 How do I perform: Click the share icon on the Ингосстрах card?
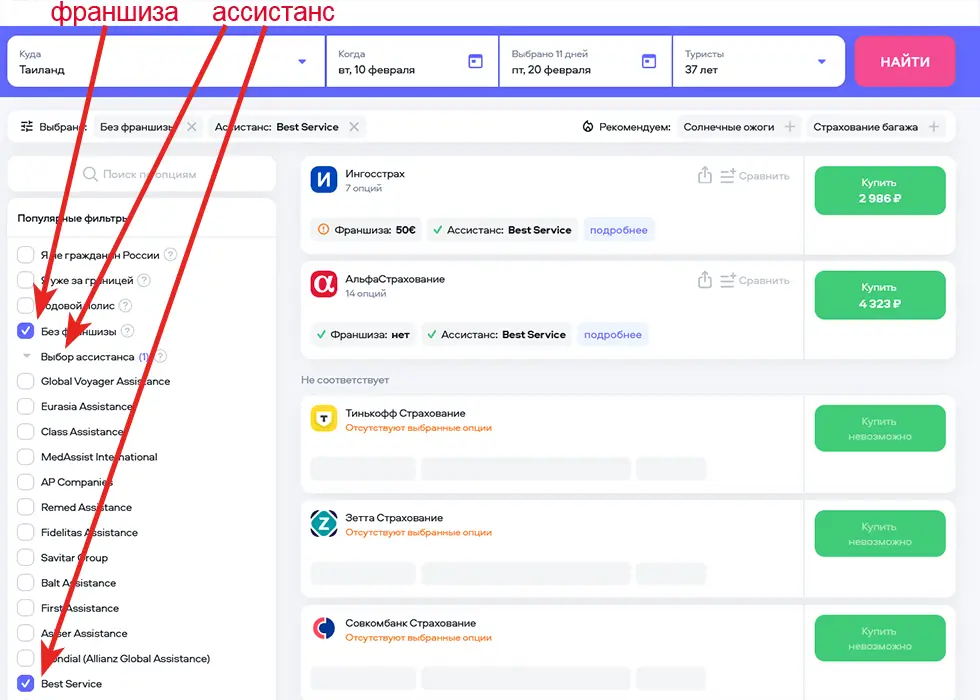click(705, 175)
